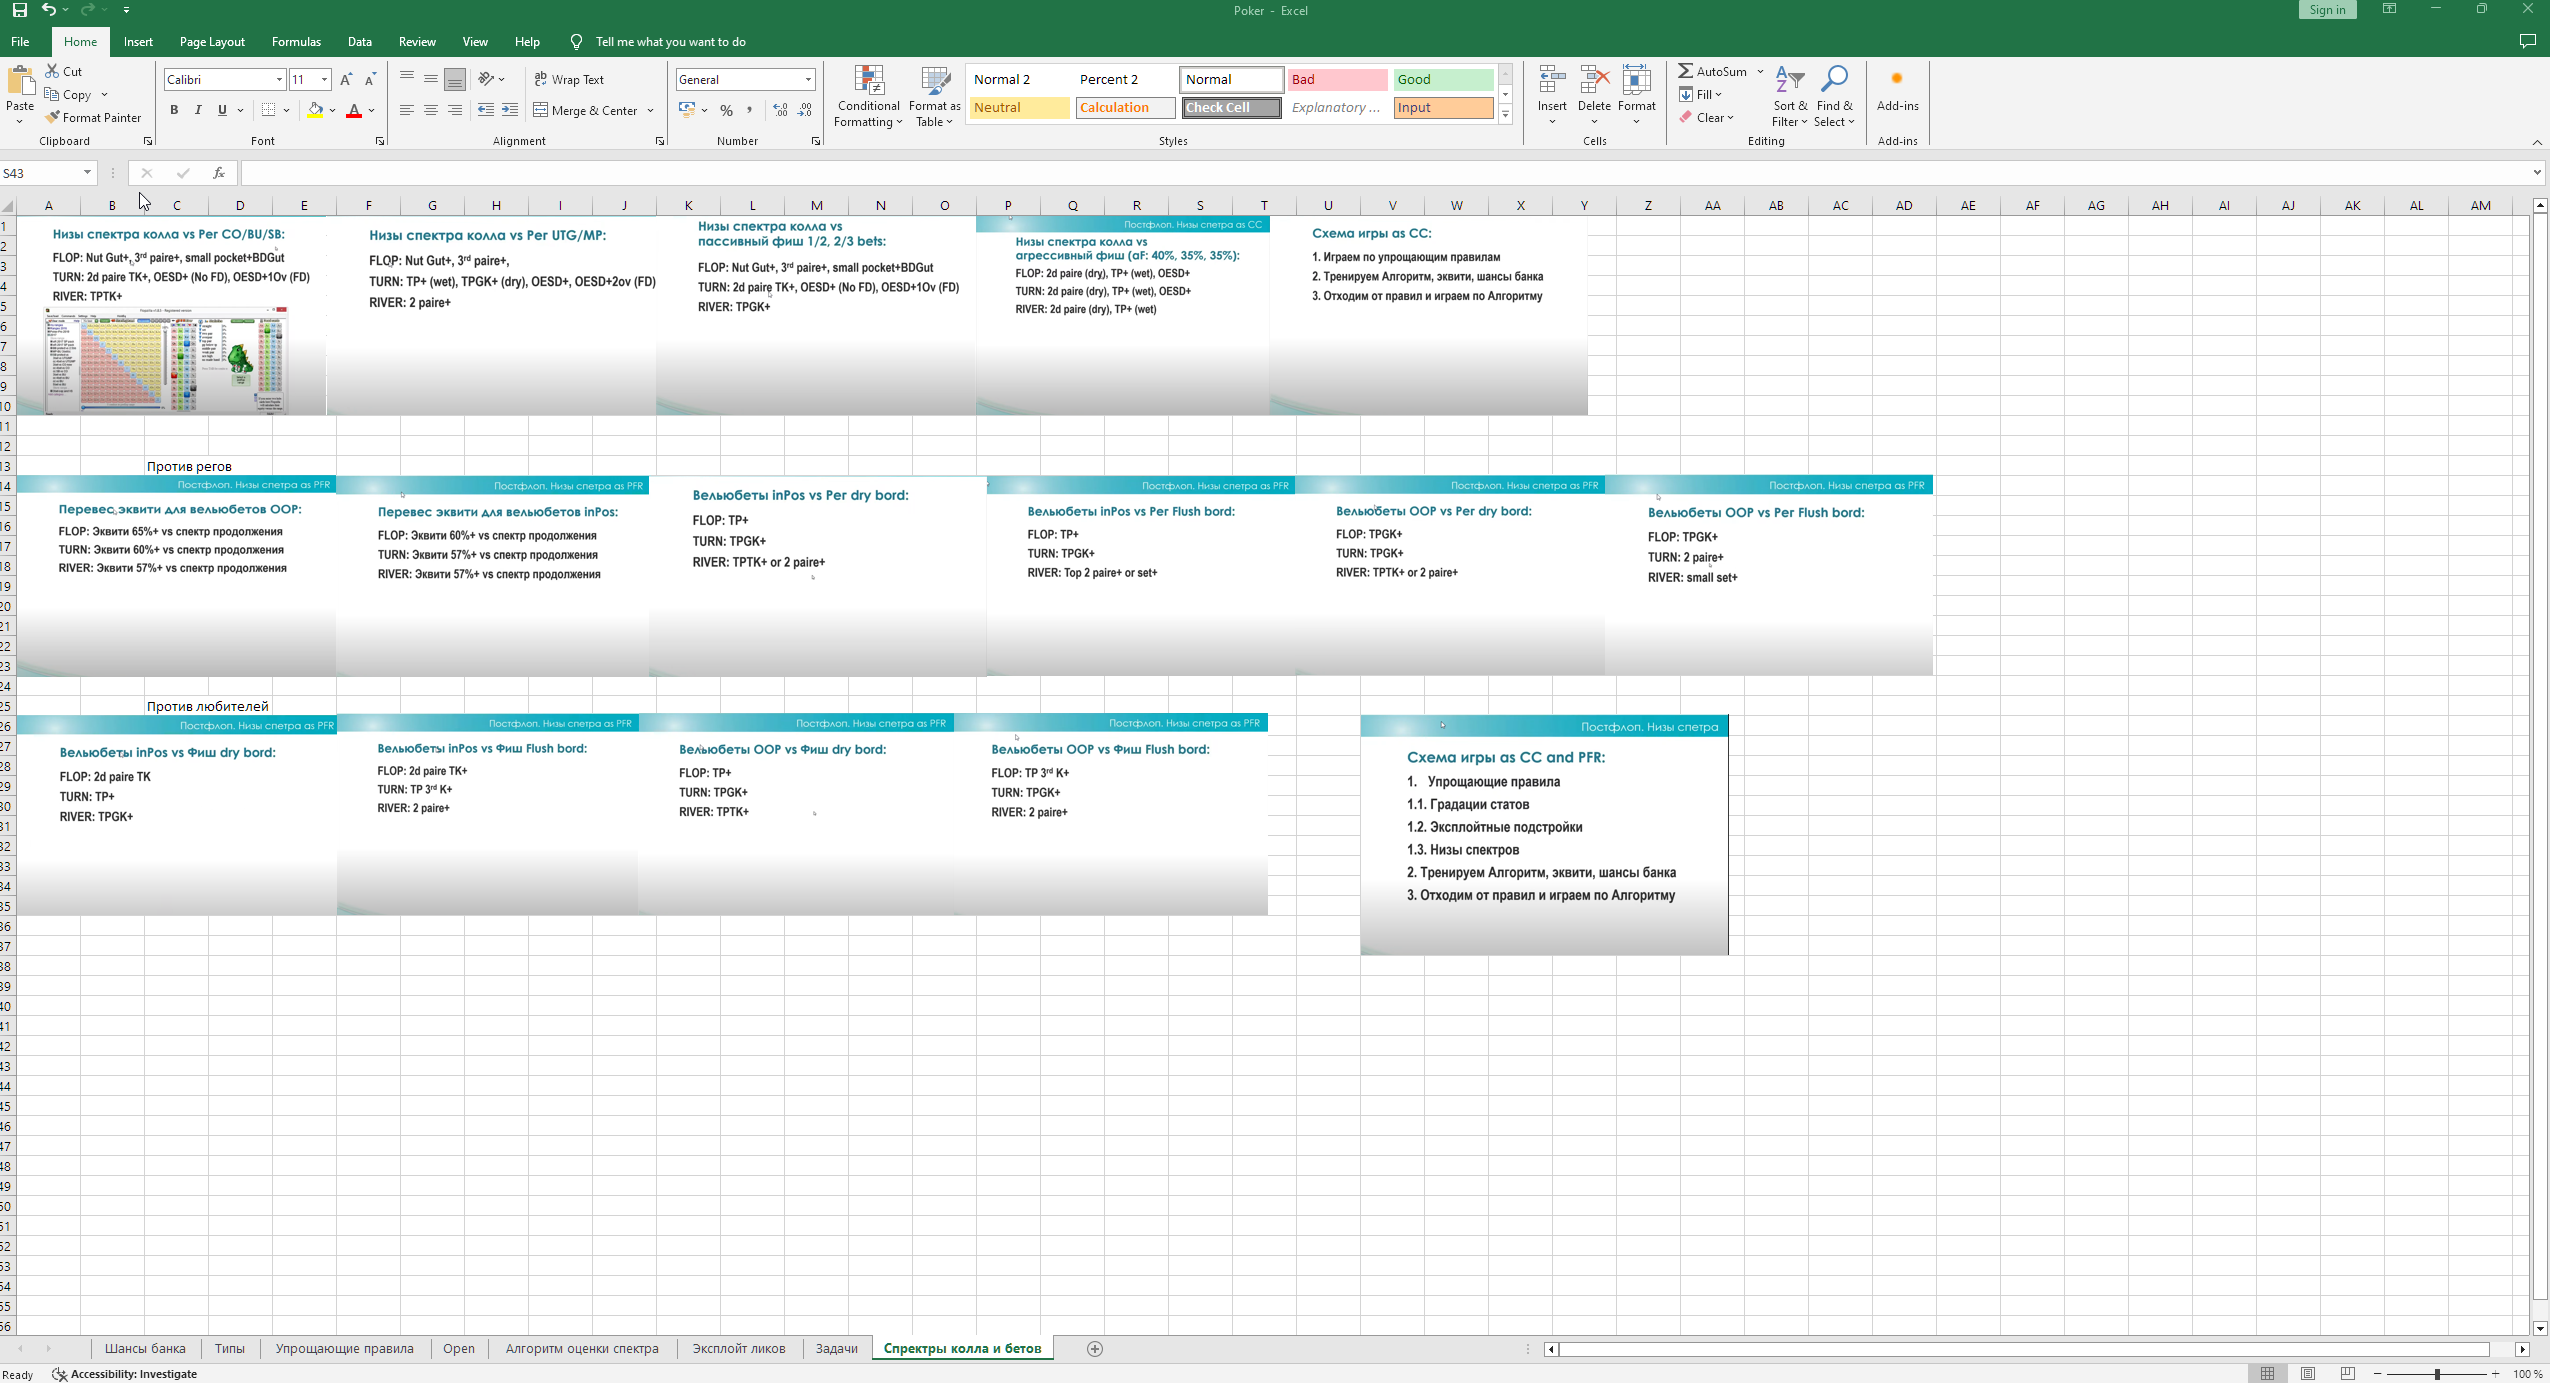Screen dimensions: 2550x1383
Task: Undo the last action
Action: (48, 10)
